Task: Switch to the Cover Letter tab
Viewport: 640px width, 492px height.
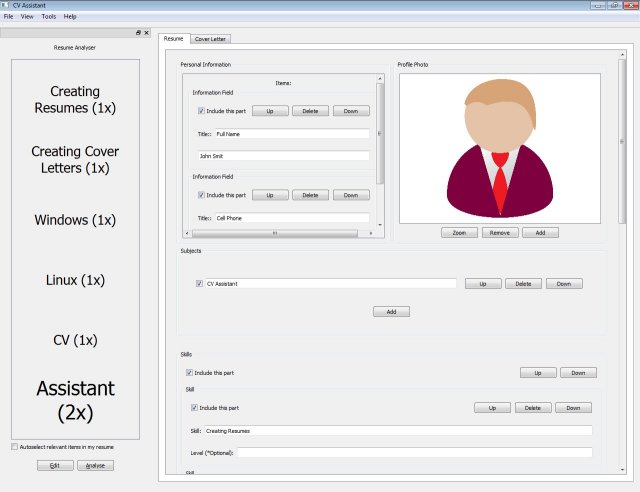Action: pyautogui.click(x=210, y=39)
